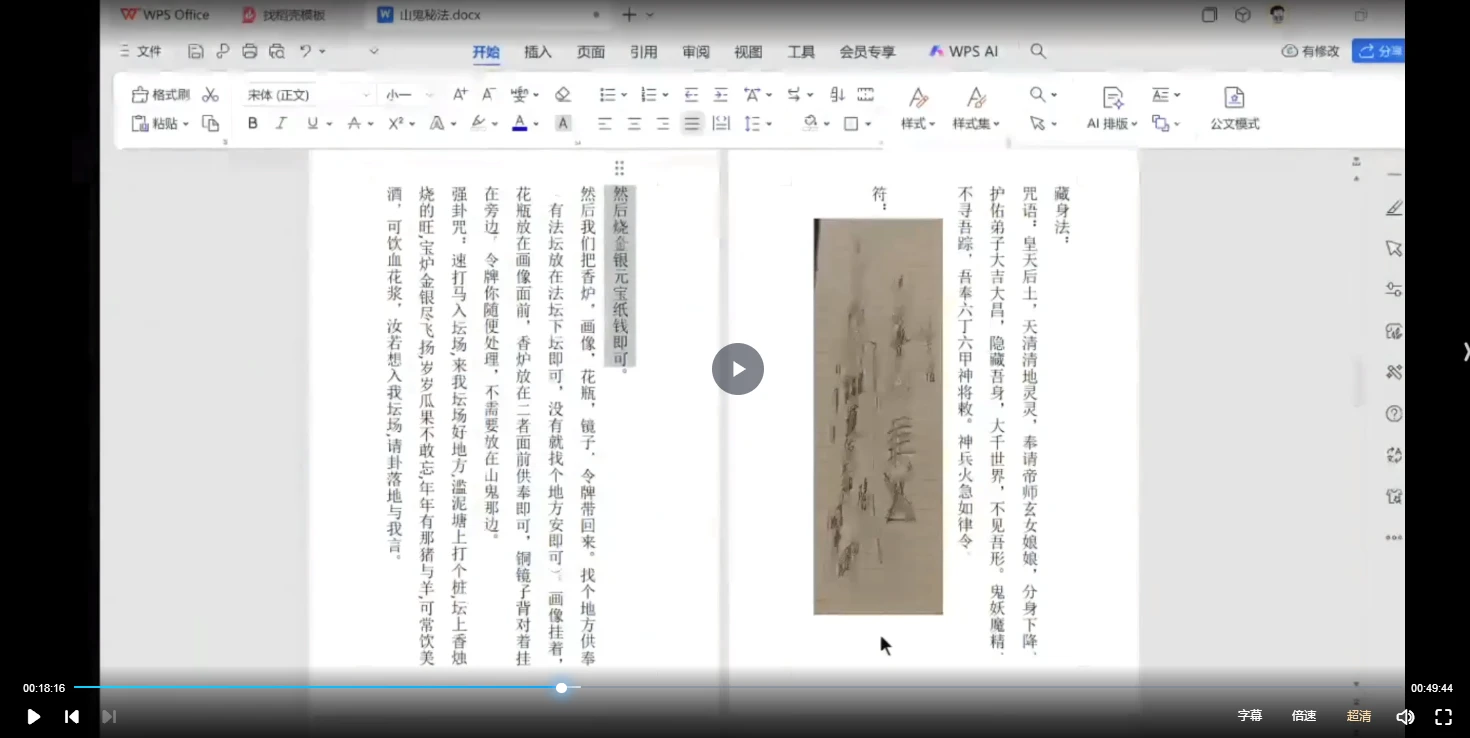Click the Print icon in quick access toolbar
1470x738 pixels.
pyautogui.click(x=250, y=51)
